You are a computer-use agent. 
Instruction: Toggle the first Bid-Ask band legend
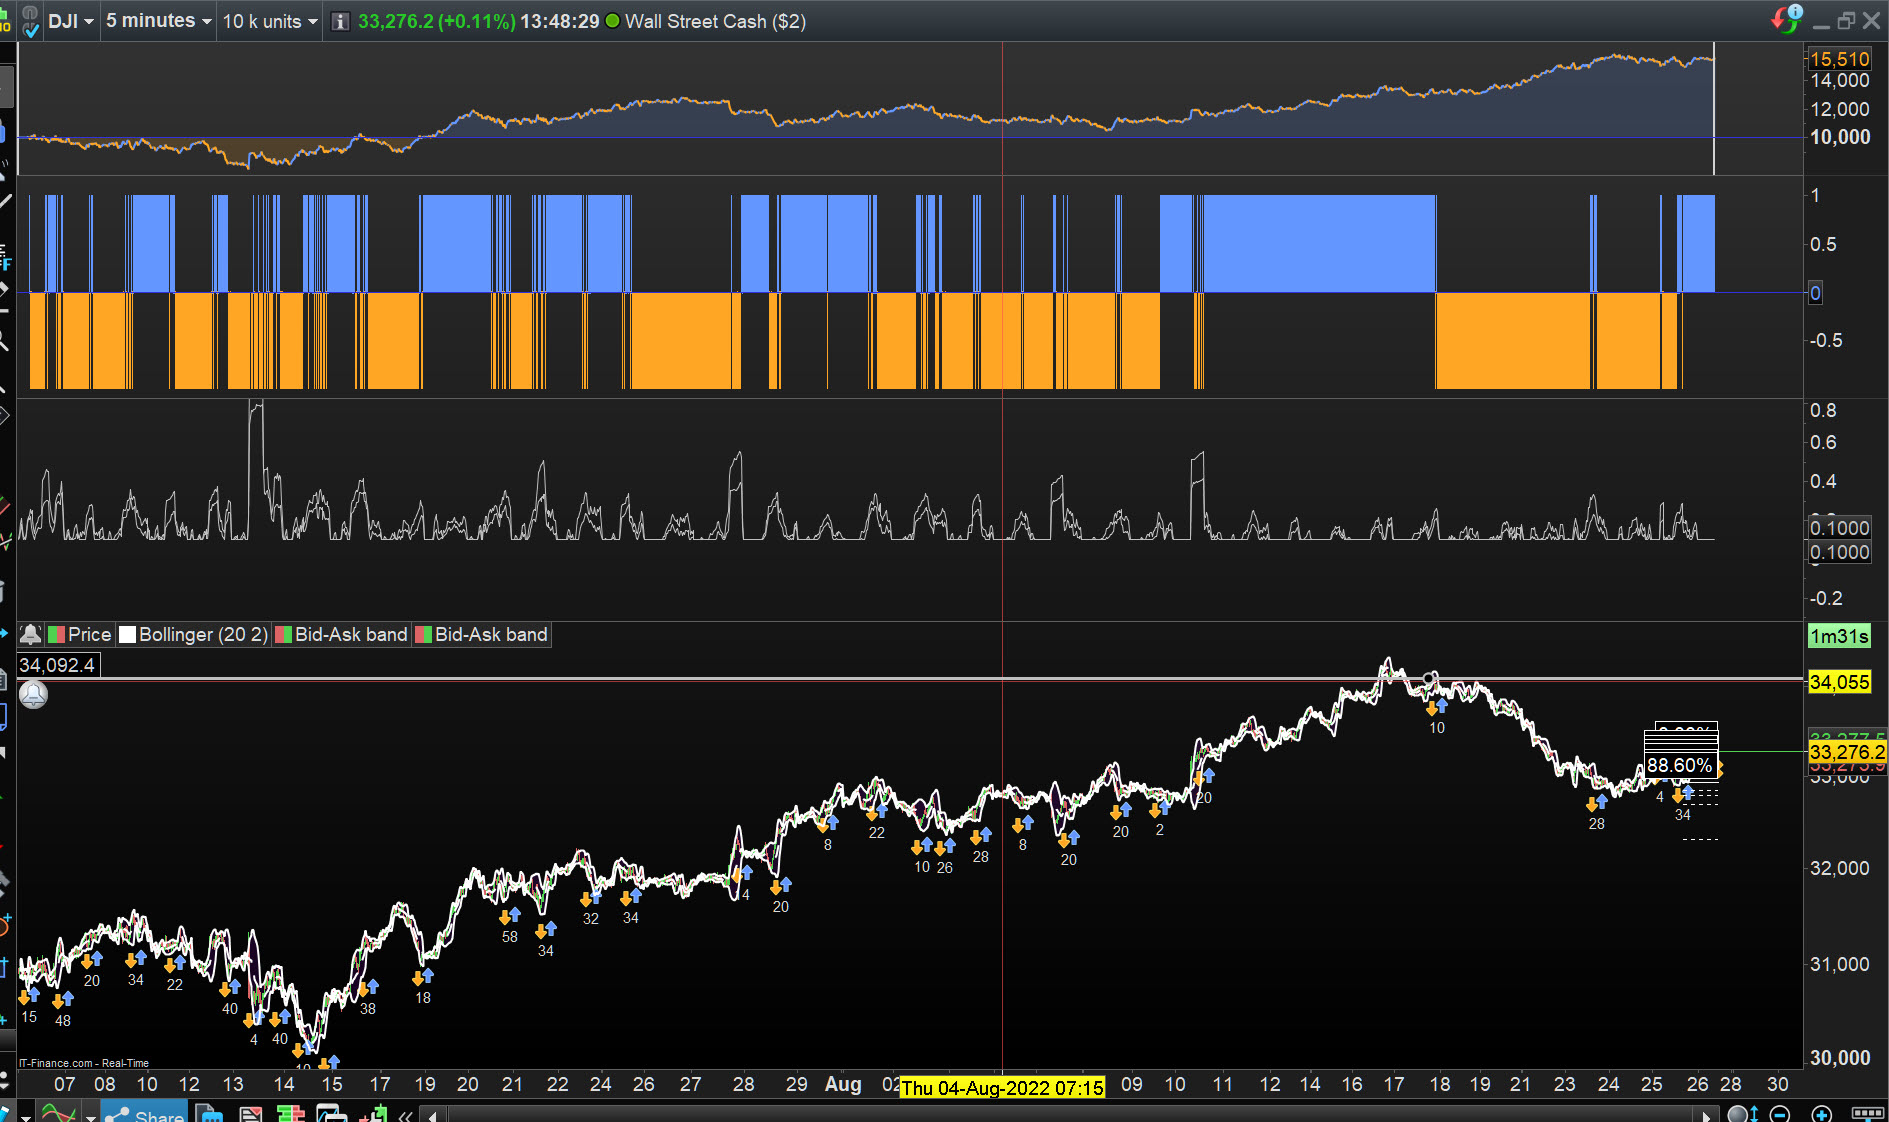coord(342,634)
